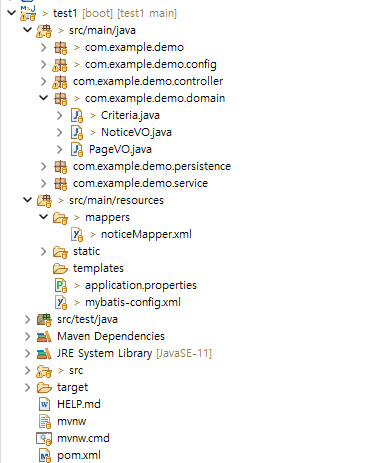Expand the Criteria.java node

(60, 116)
